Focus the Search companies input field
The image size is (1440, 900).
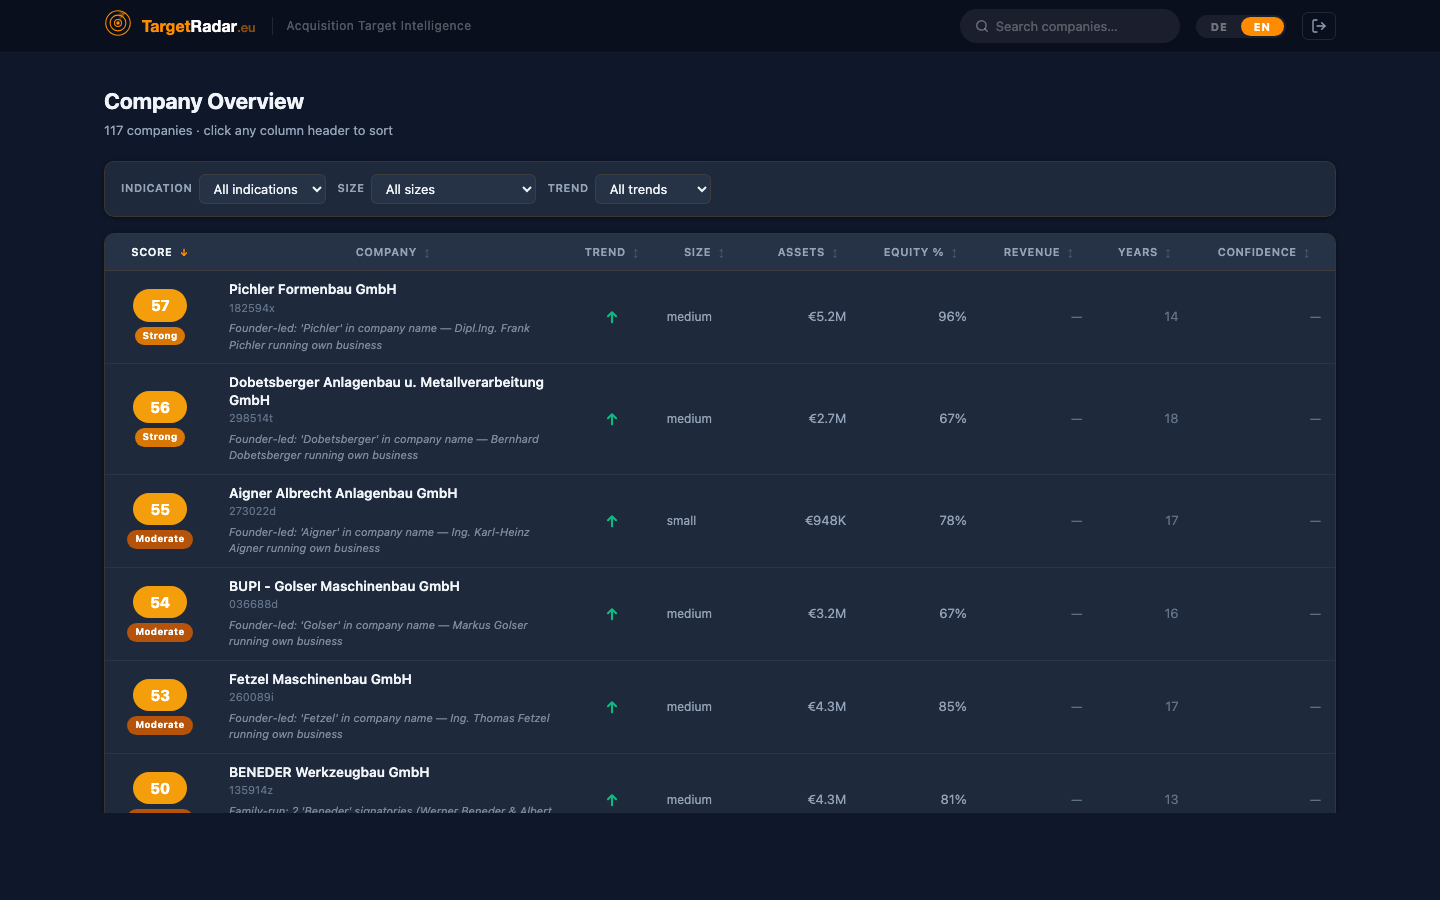[x=1070, y=26]
